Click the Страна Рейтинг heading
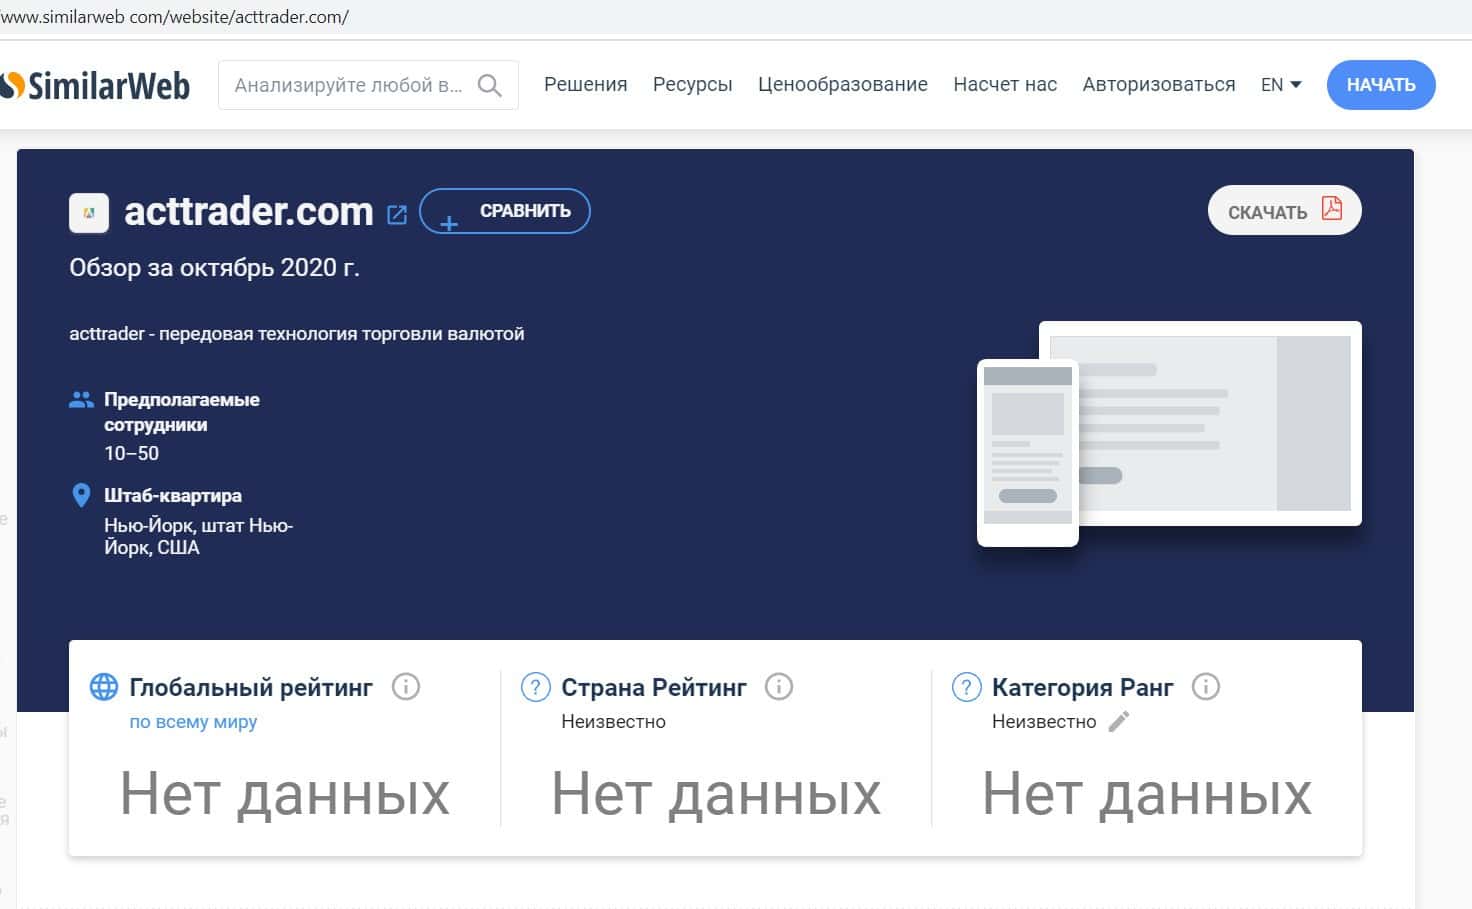This screenshot has height=909, width=1472. (x=654, y=688)
